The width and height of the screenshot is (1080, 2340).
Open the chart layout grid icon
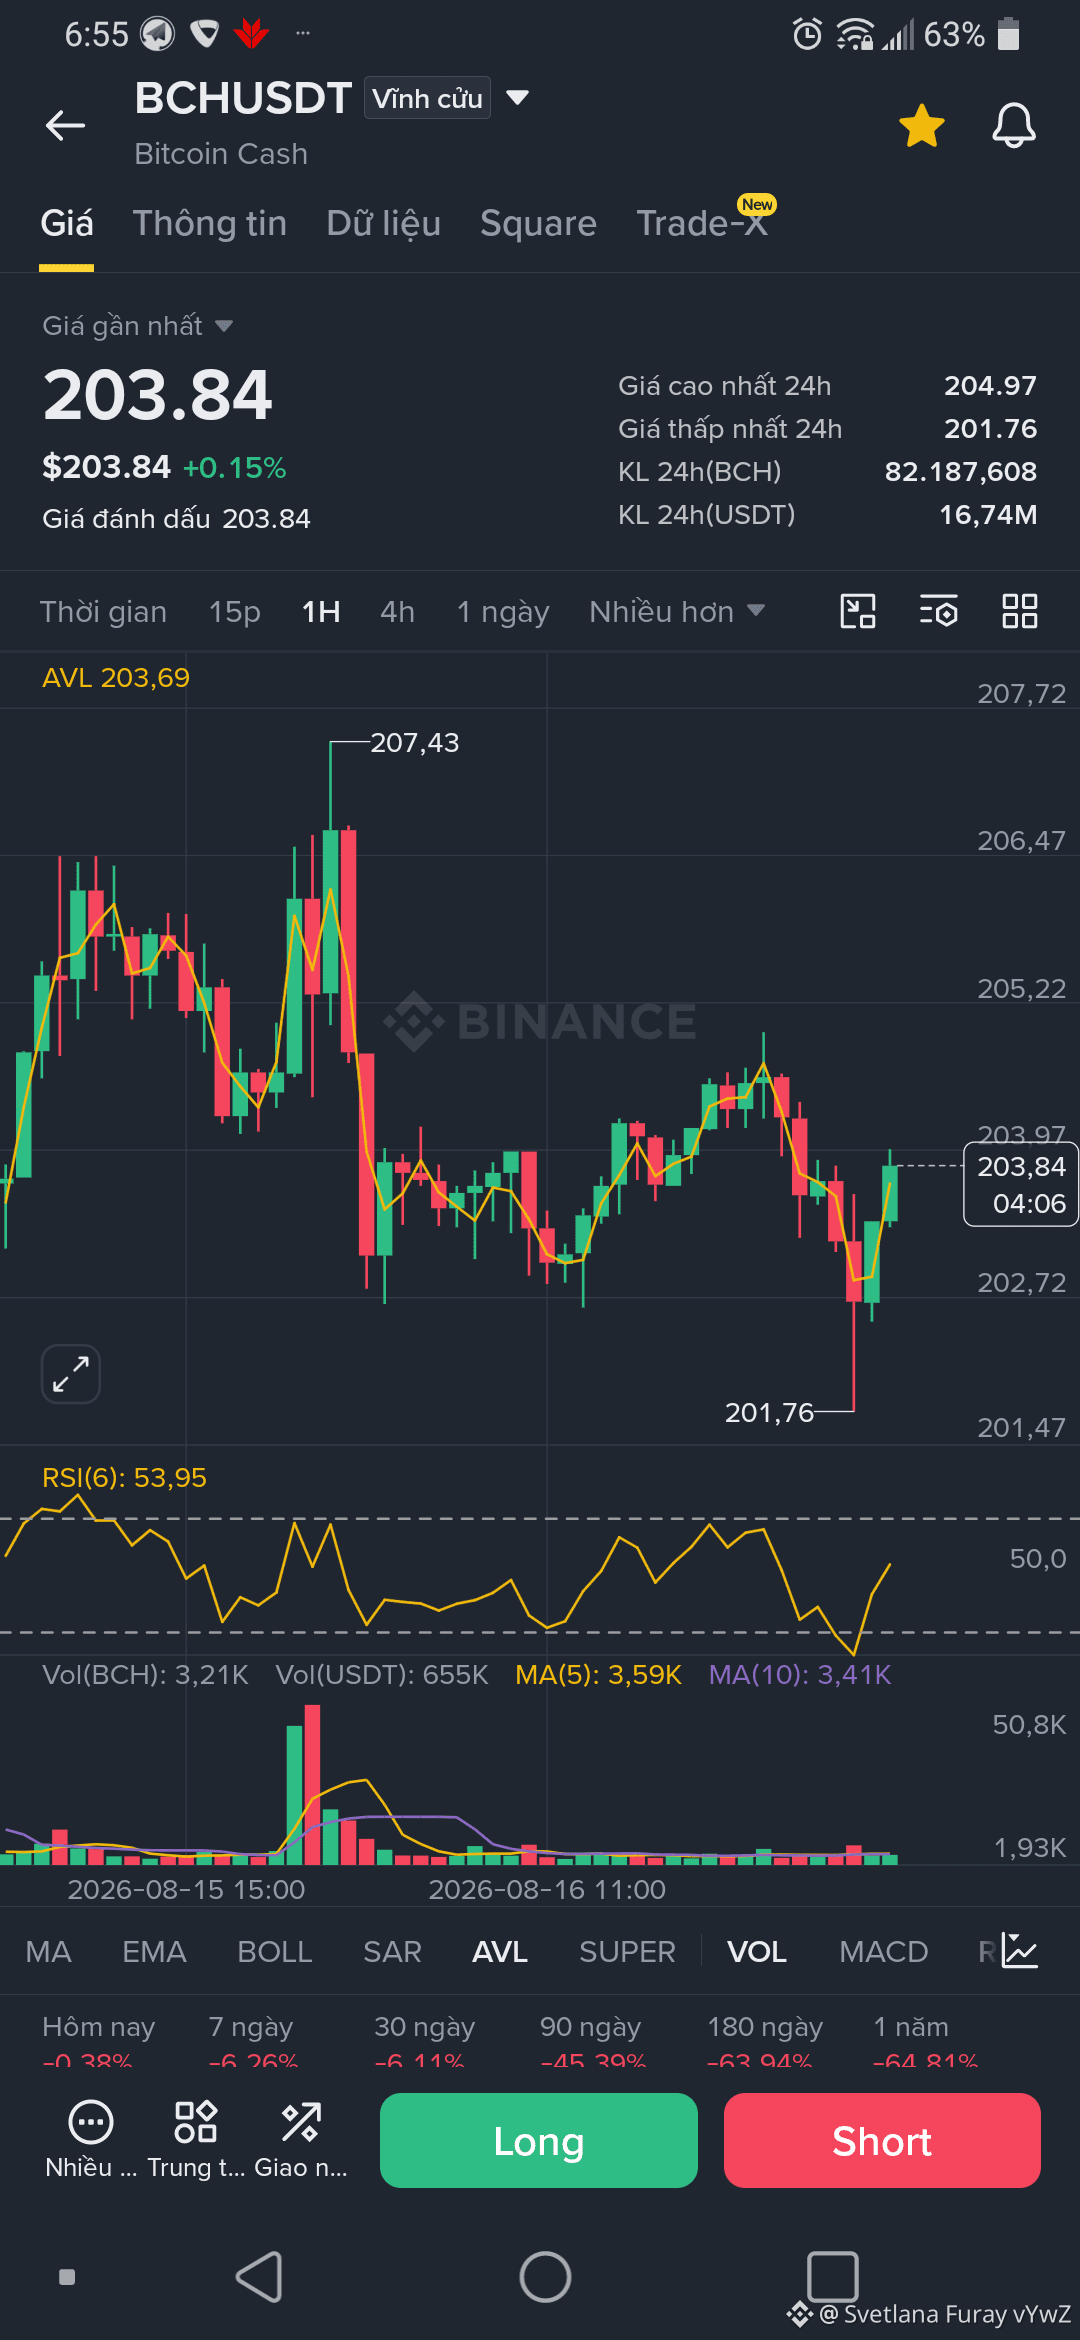pos(1020,610)
